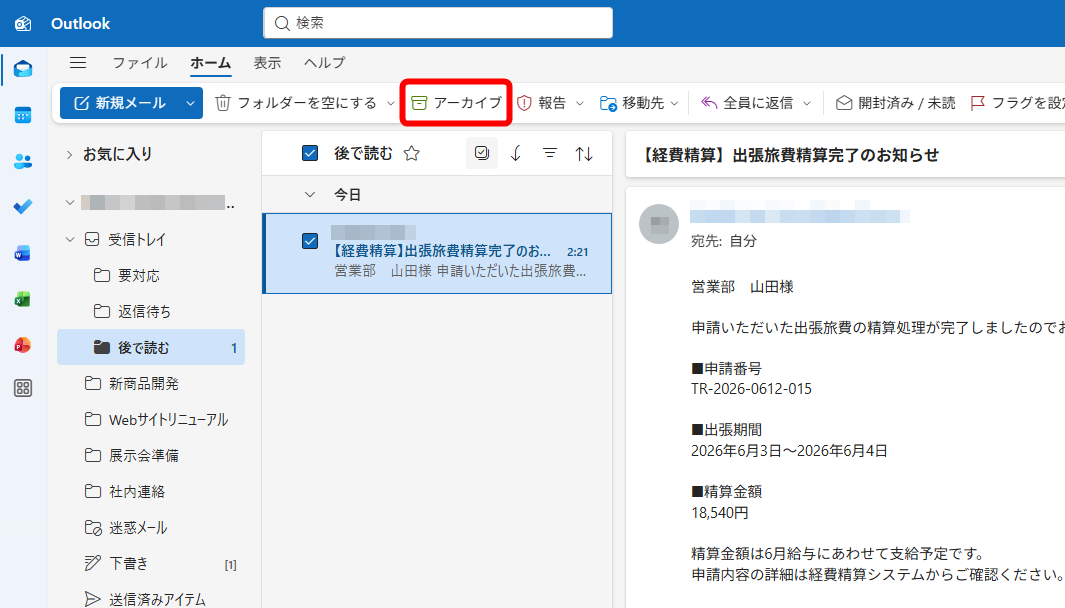Switch to the ホーム tab
The height and width of the screenshot is (608, 1065).
211,63
